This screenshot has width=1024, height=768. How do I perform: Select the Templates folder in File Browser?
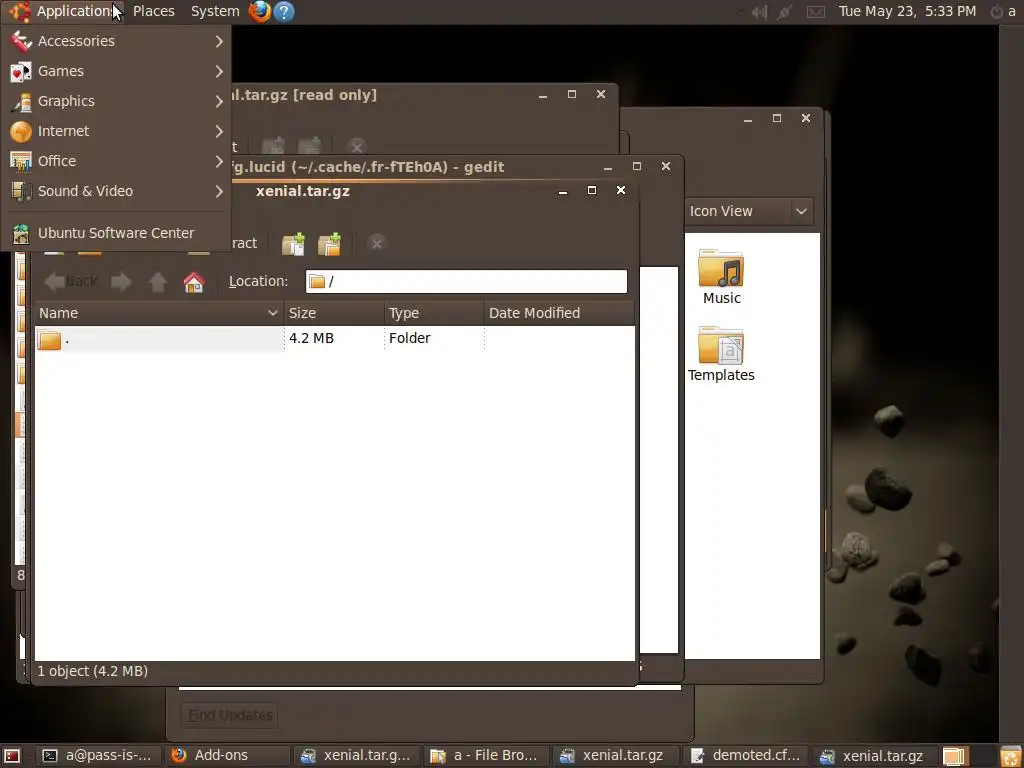pyautogui.click(x=721, y=354)
